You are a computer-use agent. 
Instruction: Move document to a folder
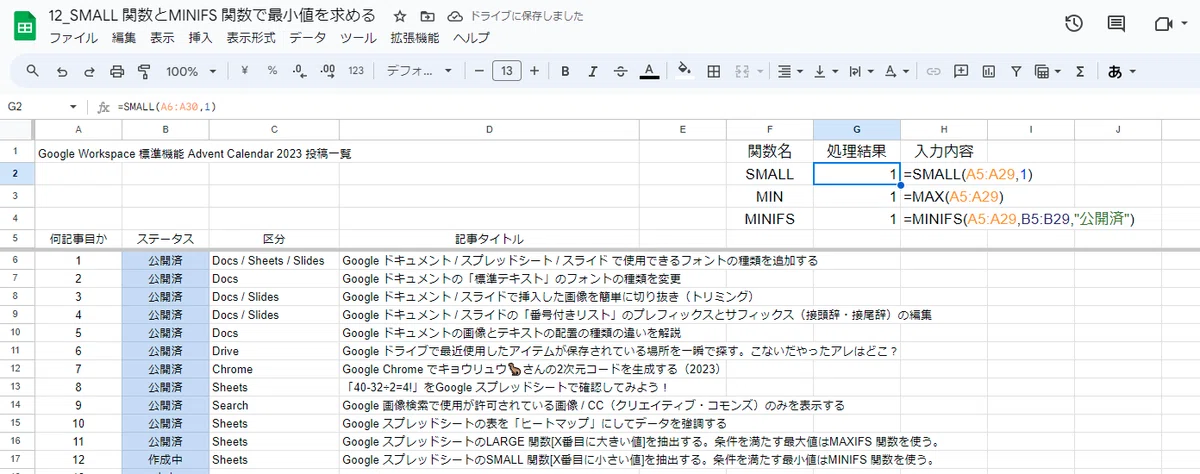click(x=428, y=17)
